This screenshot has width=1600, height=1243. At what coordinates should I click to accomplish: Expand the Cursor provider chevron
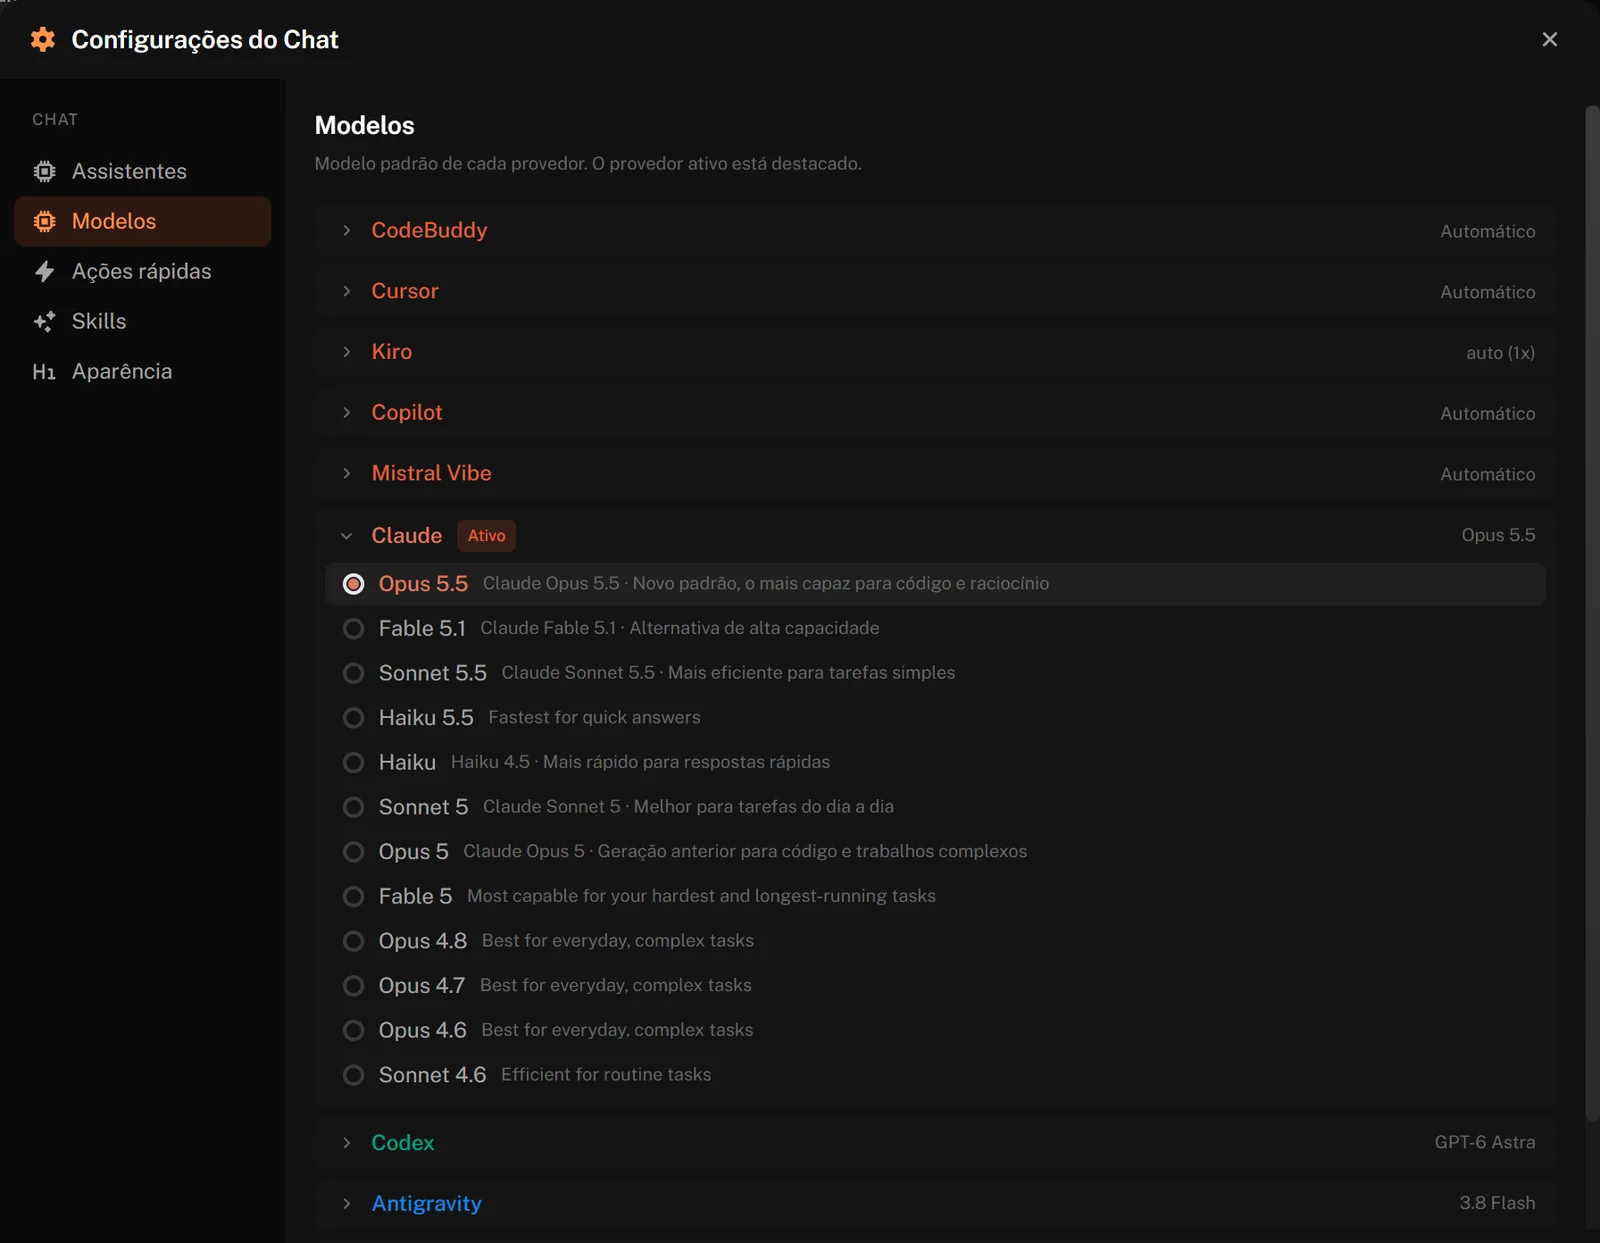pos(346,291)
